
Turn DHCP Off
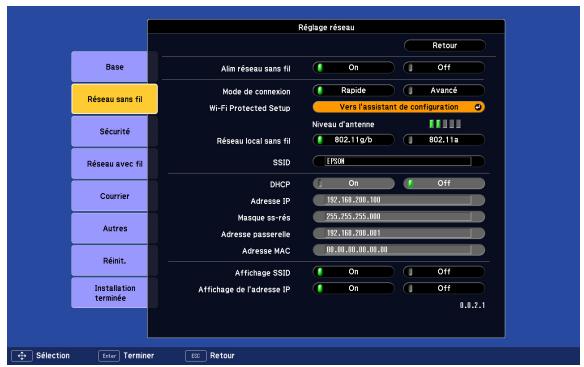point(444,183)
